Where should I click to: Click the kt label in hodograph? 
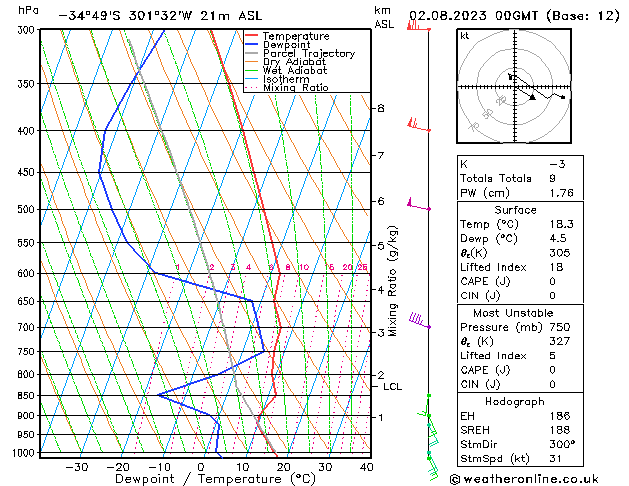pyautogui.click(x=465, y=36)
